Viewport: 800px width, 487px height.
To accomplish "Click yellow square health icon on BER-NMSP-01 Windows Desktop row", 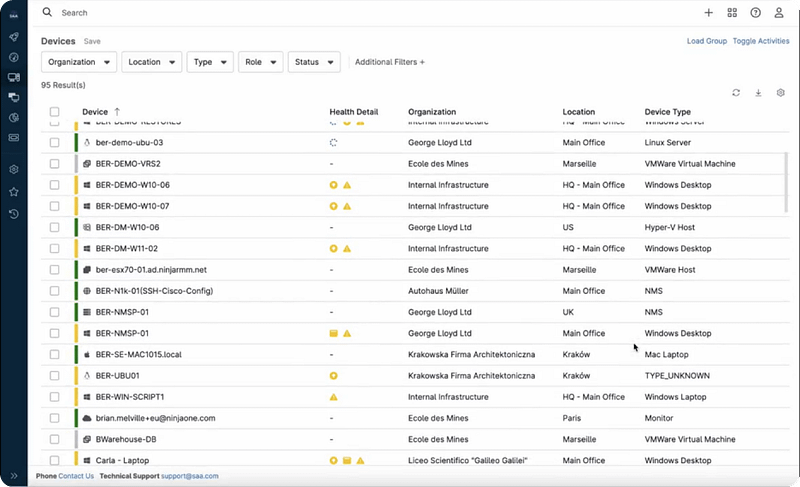I will 334,334.
